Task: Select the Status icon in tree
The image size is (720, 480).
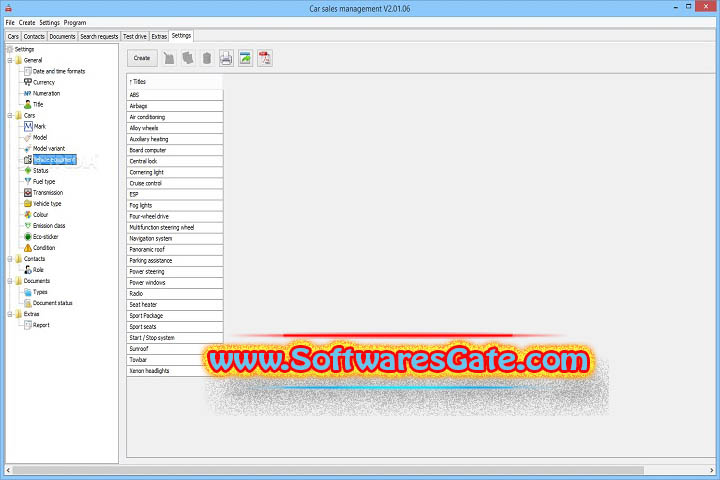Action: [28, 170]
